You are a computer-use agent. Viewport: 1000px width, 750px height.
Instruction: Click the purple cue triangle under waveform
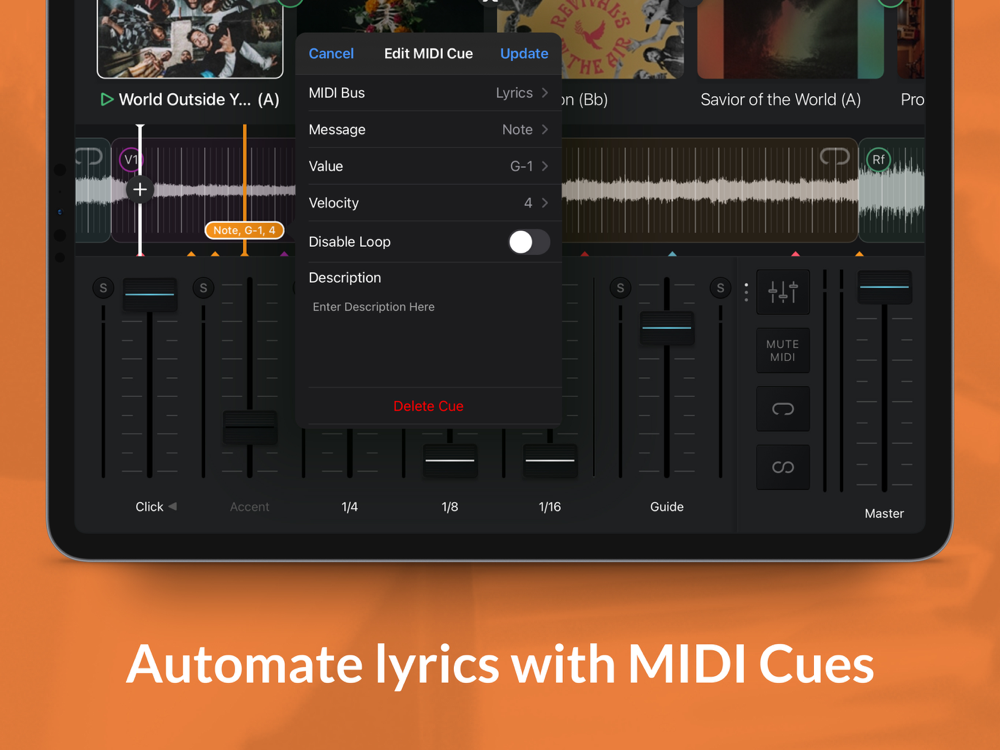click(x=284, y=254)
